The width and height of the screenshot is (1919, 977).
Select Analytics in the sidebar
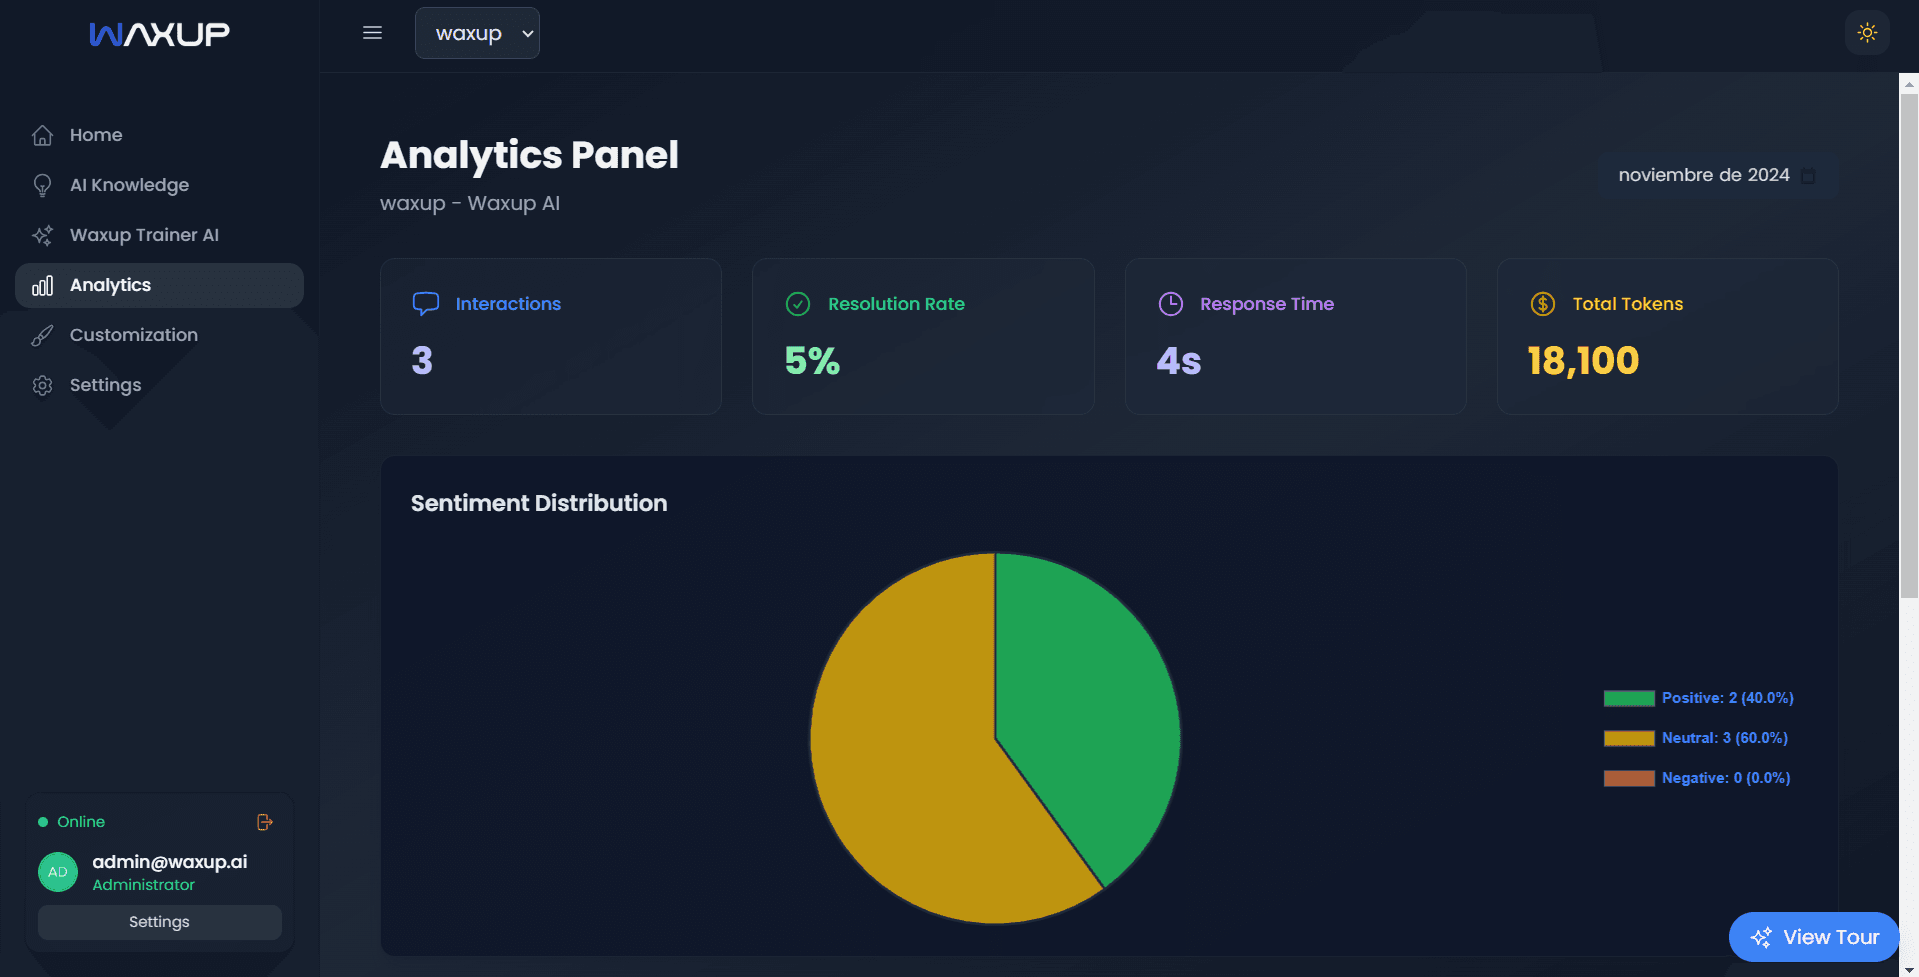(x=110, y=285)
